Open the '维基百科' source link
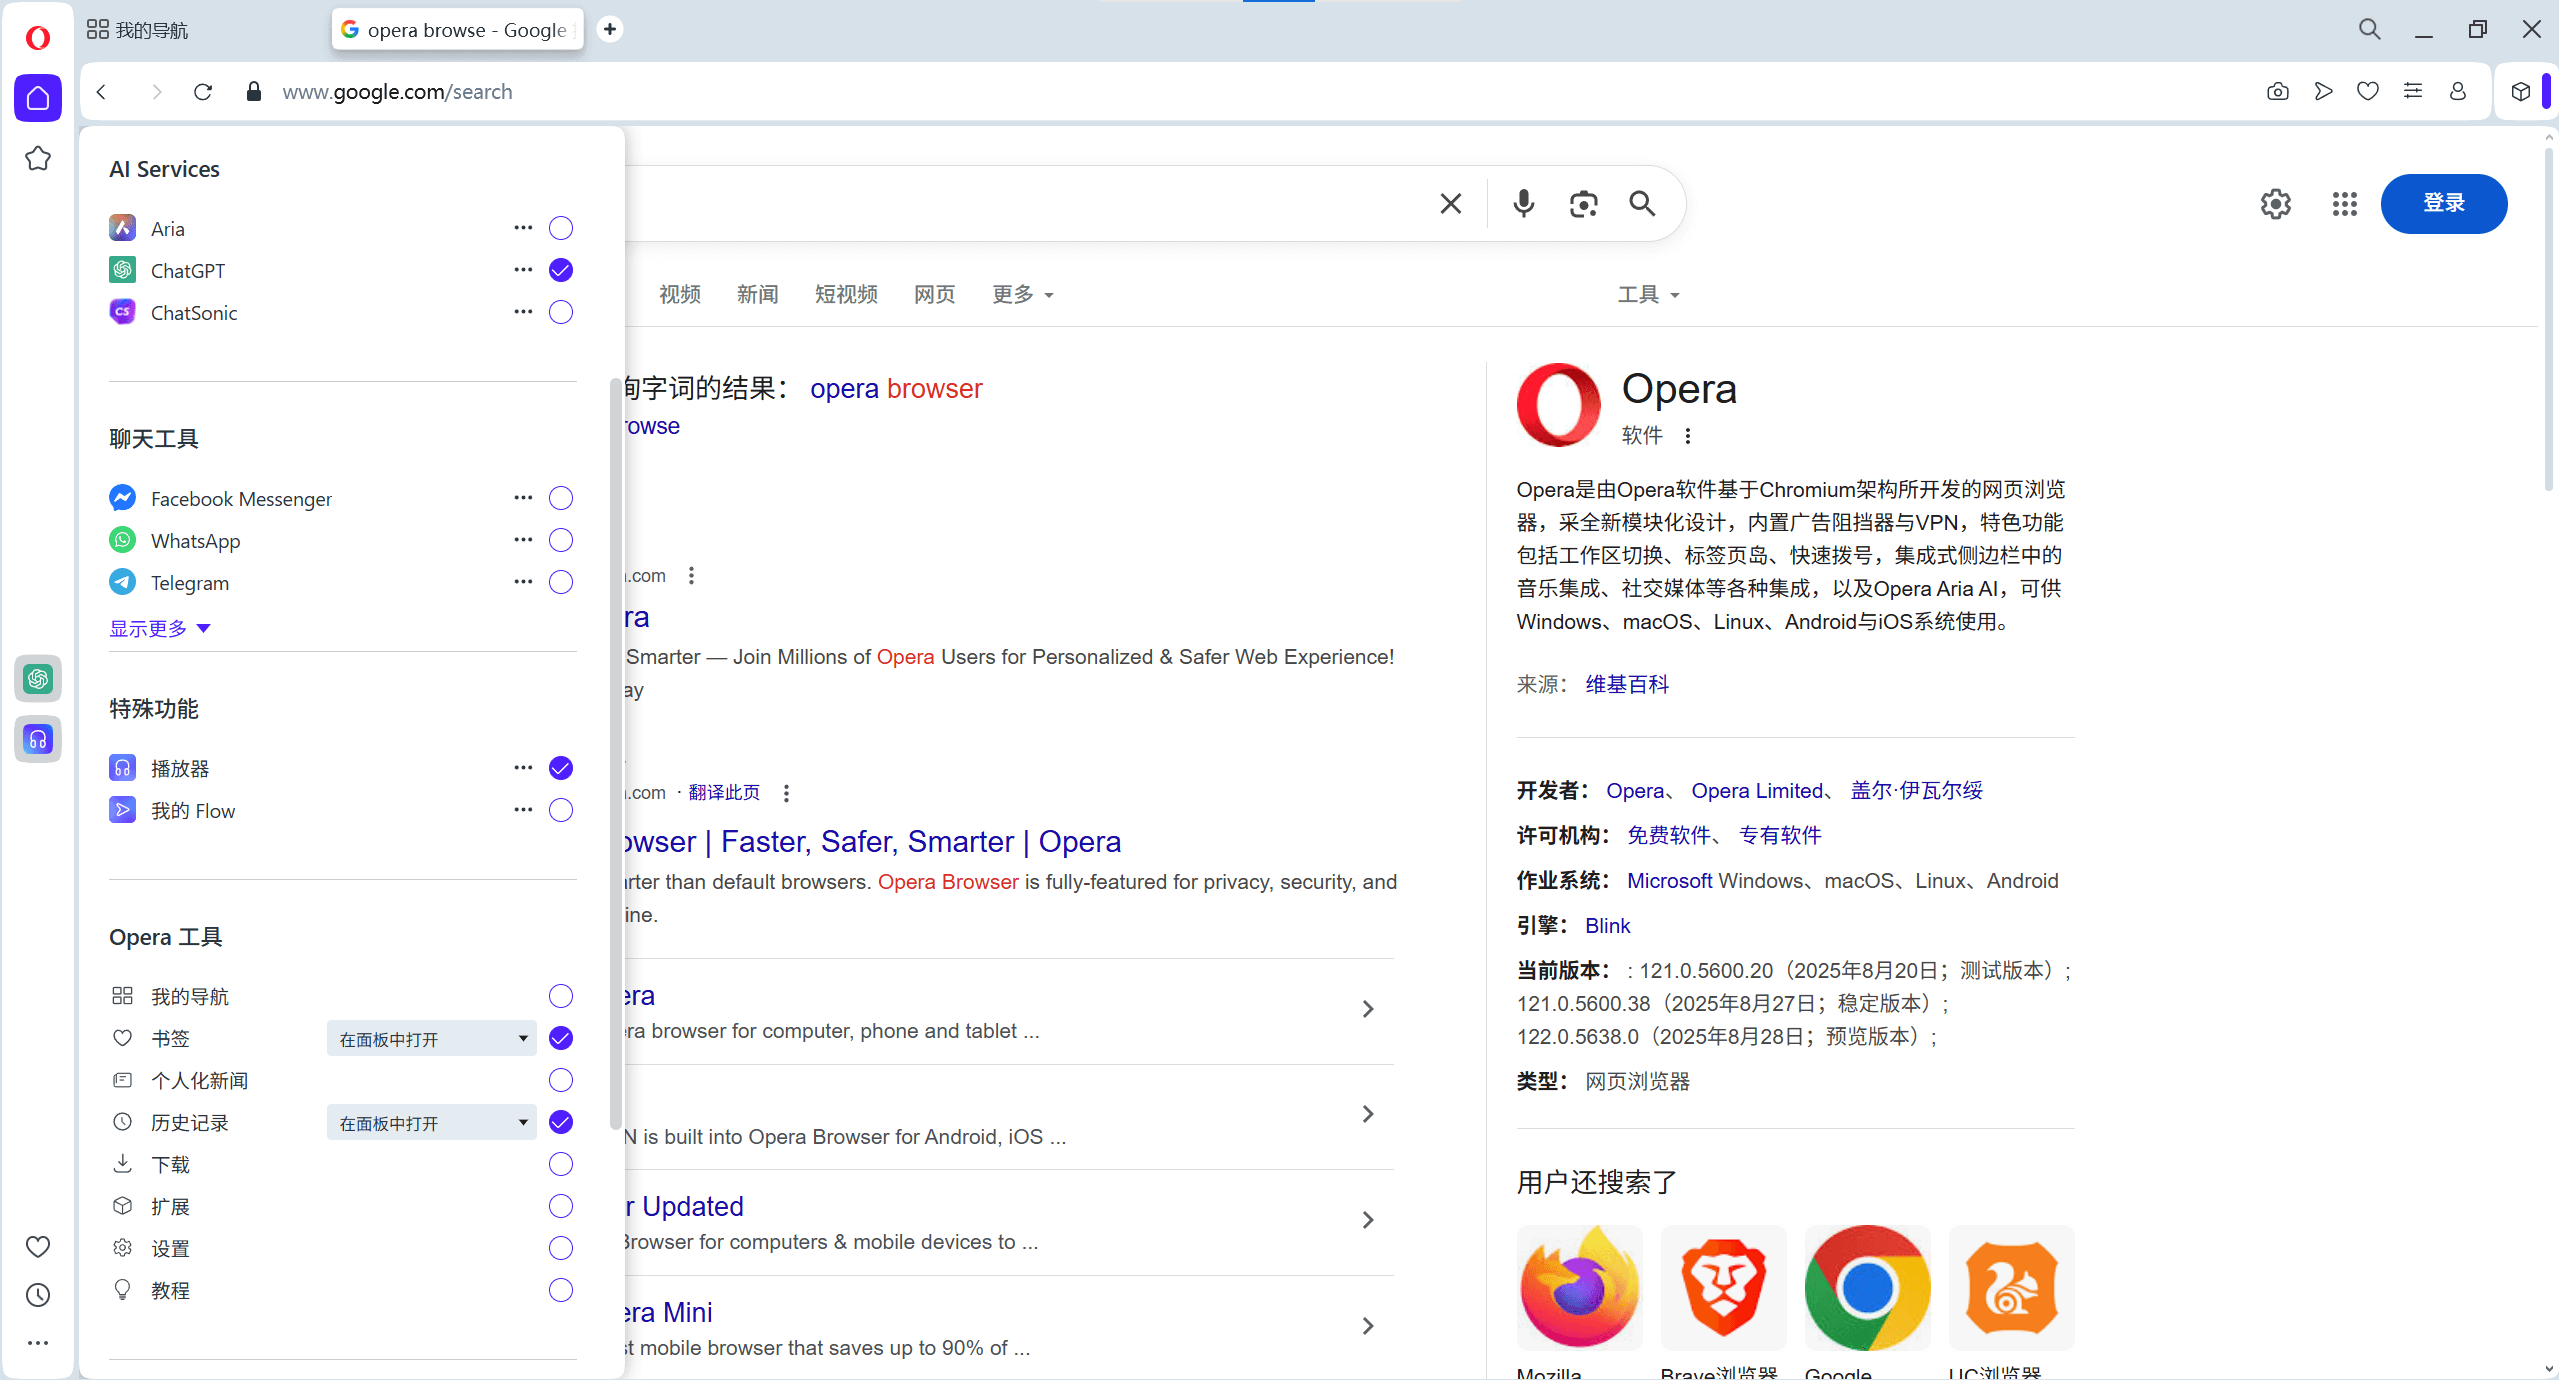 tap(1627, 684)
